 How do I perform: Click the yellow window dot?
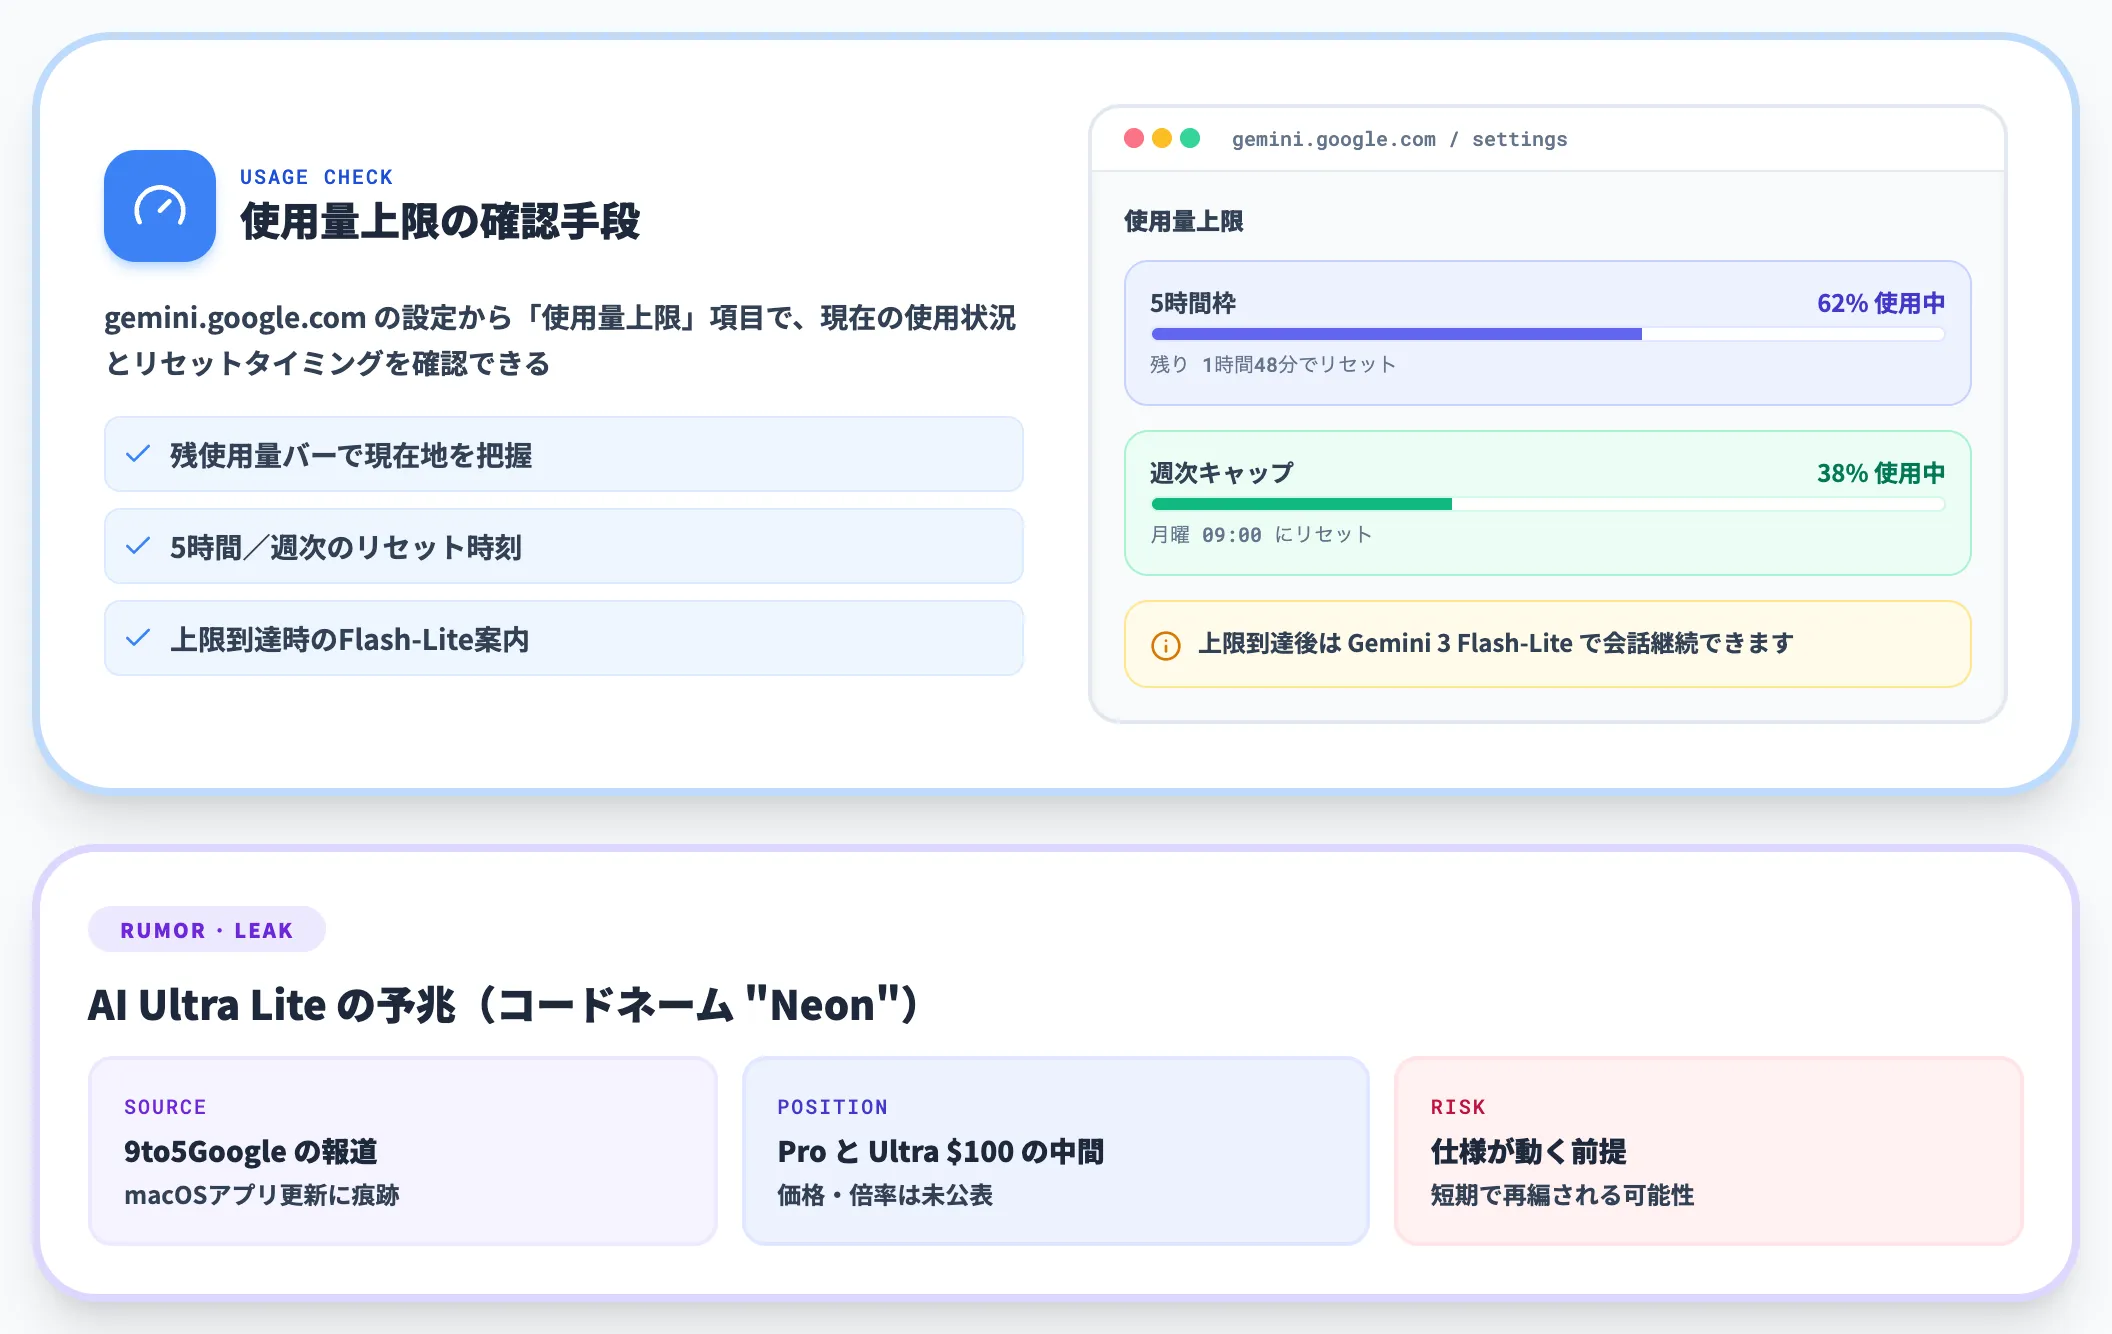[1162, 138]
